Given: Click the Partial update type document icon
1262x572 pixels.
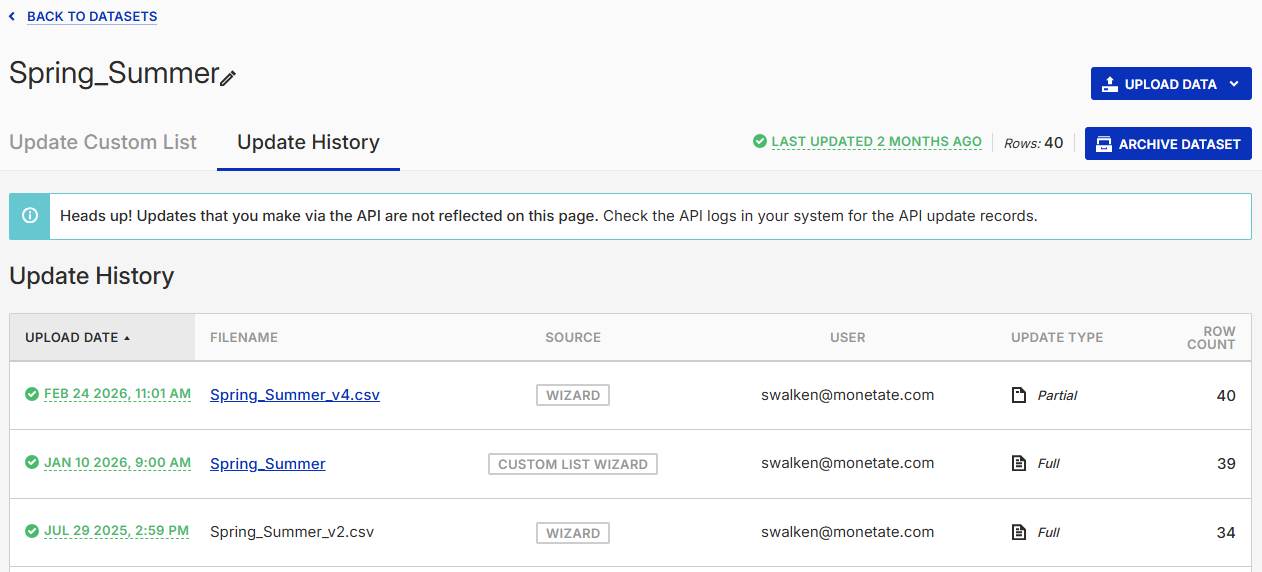Looking at the screenshot, I should click(1019, 395).
